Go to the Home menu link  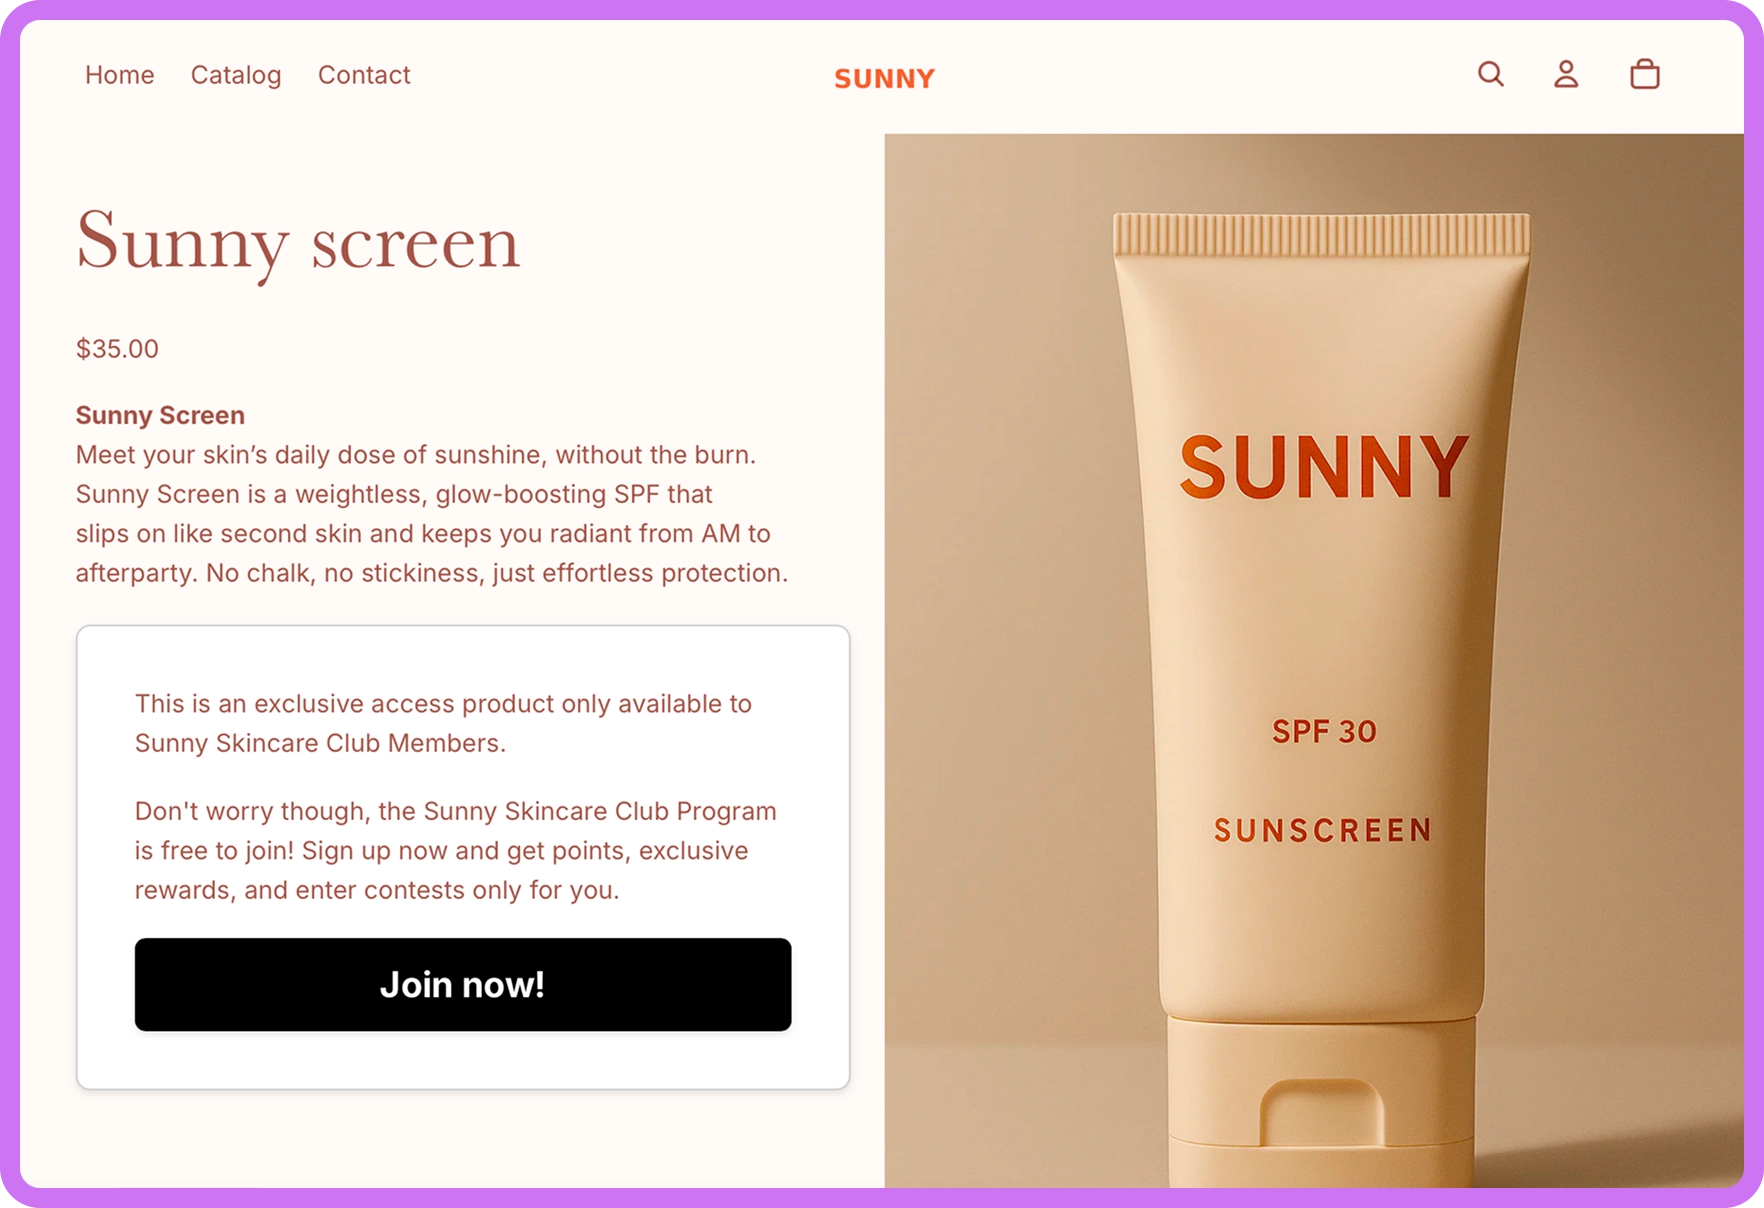coord(119,75)
